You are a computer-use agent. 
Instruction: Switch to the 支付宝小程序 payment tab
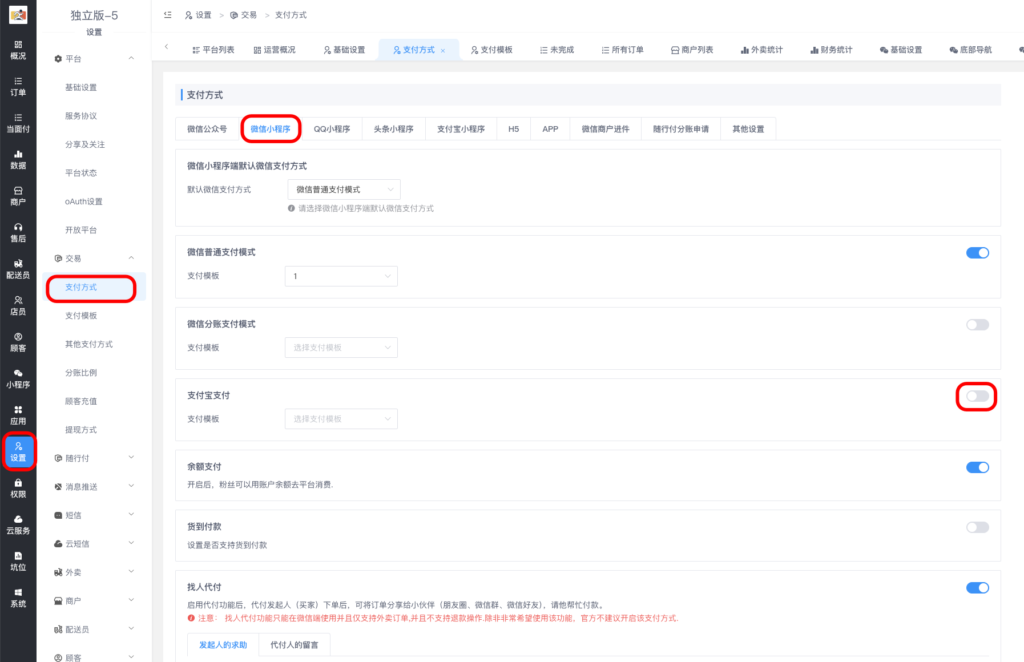(461, 128)
